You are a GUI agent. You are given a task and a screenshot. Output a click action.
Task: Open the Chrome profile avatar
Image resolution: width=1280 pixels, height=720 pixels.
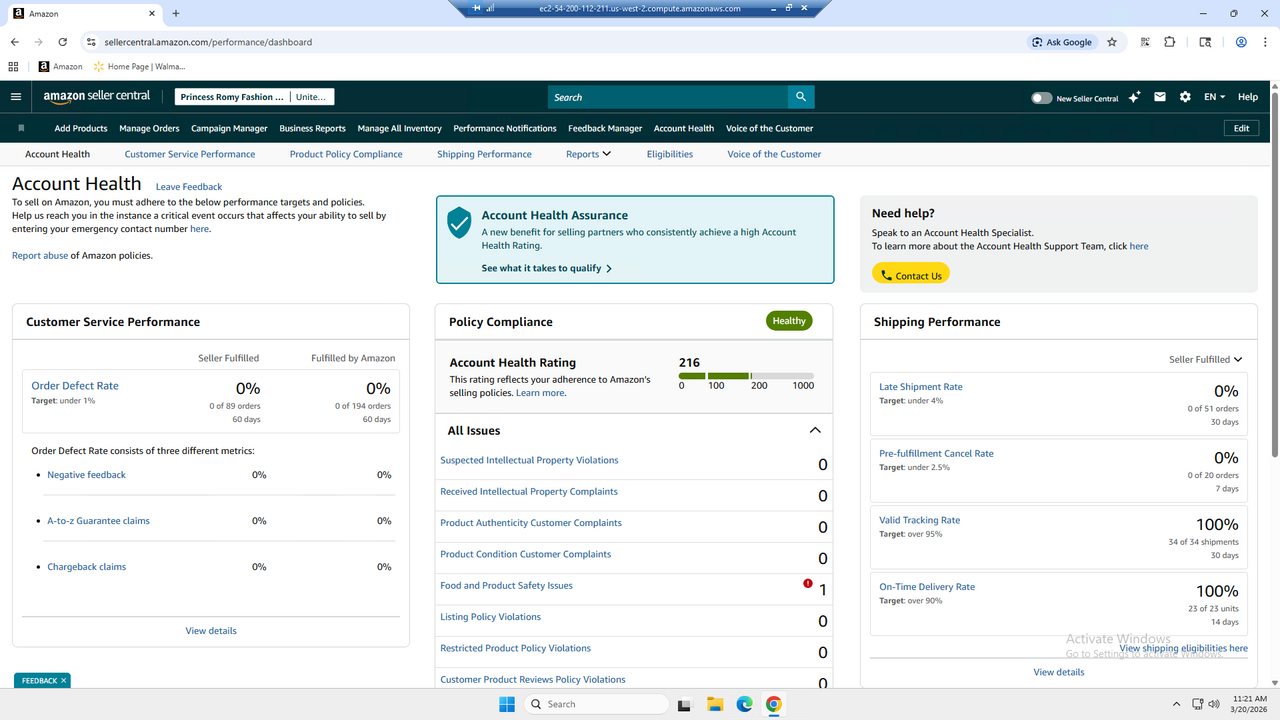[1241, 42]
